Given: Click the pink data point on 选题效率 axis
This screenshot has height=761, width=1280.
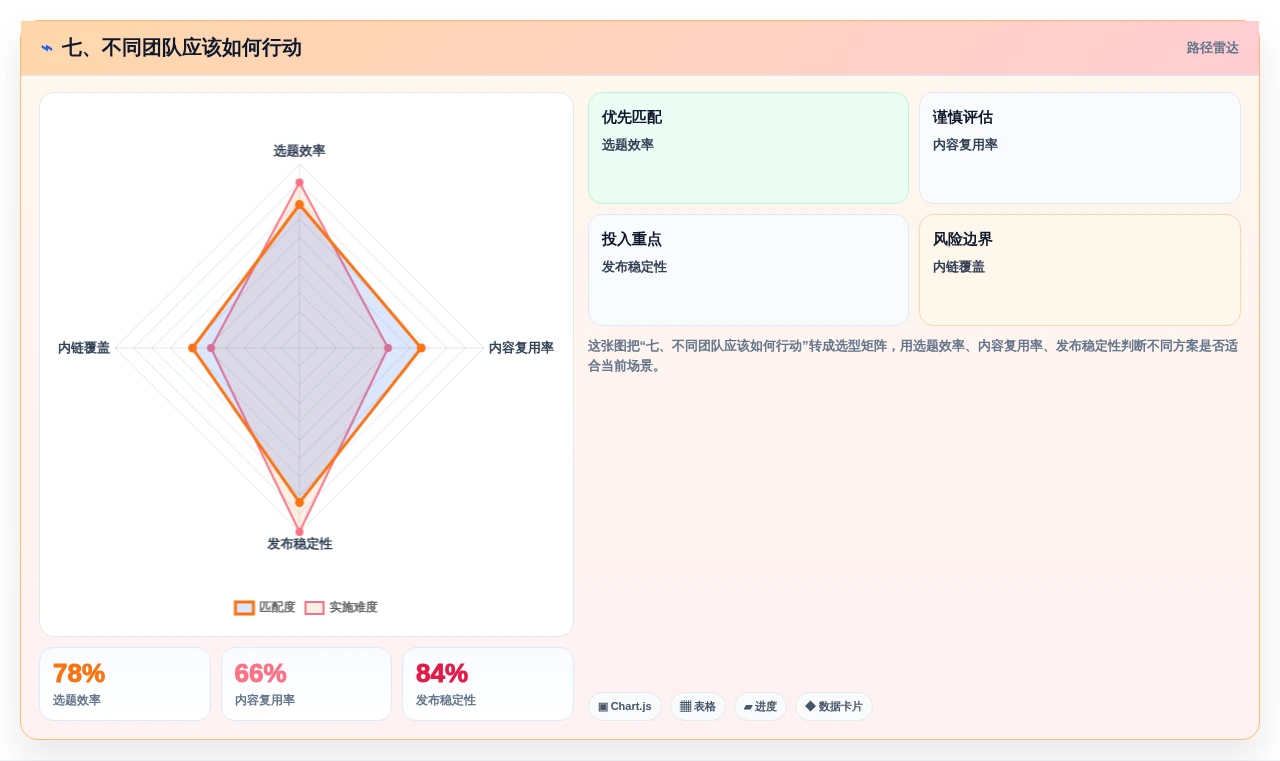Looking at the screenshot, I should click(x=299, y=182).
